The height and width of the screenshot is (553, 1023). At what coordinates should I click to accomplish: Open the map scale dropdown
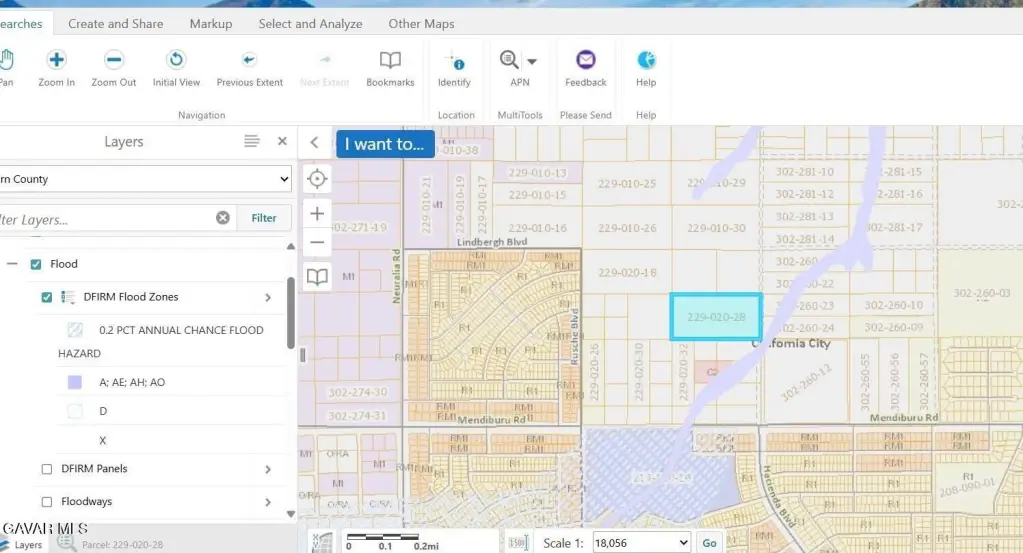click(x=641, y=542)
